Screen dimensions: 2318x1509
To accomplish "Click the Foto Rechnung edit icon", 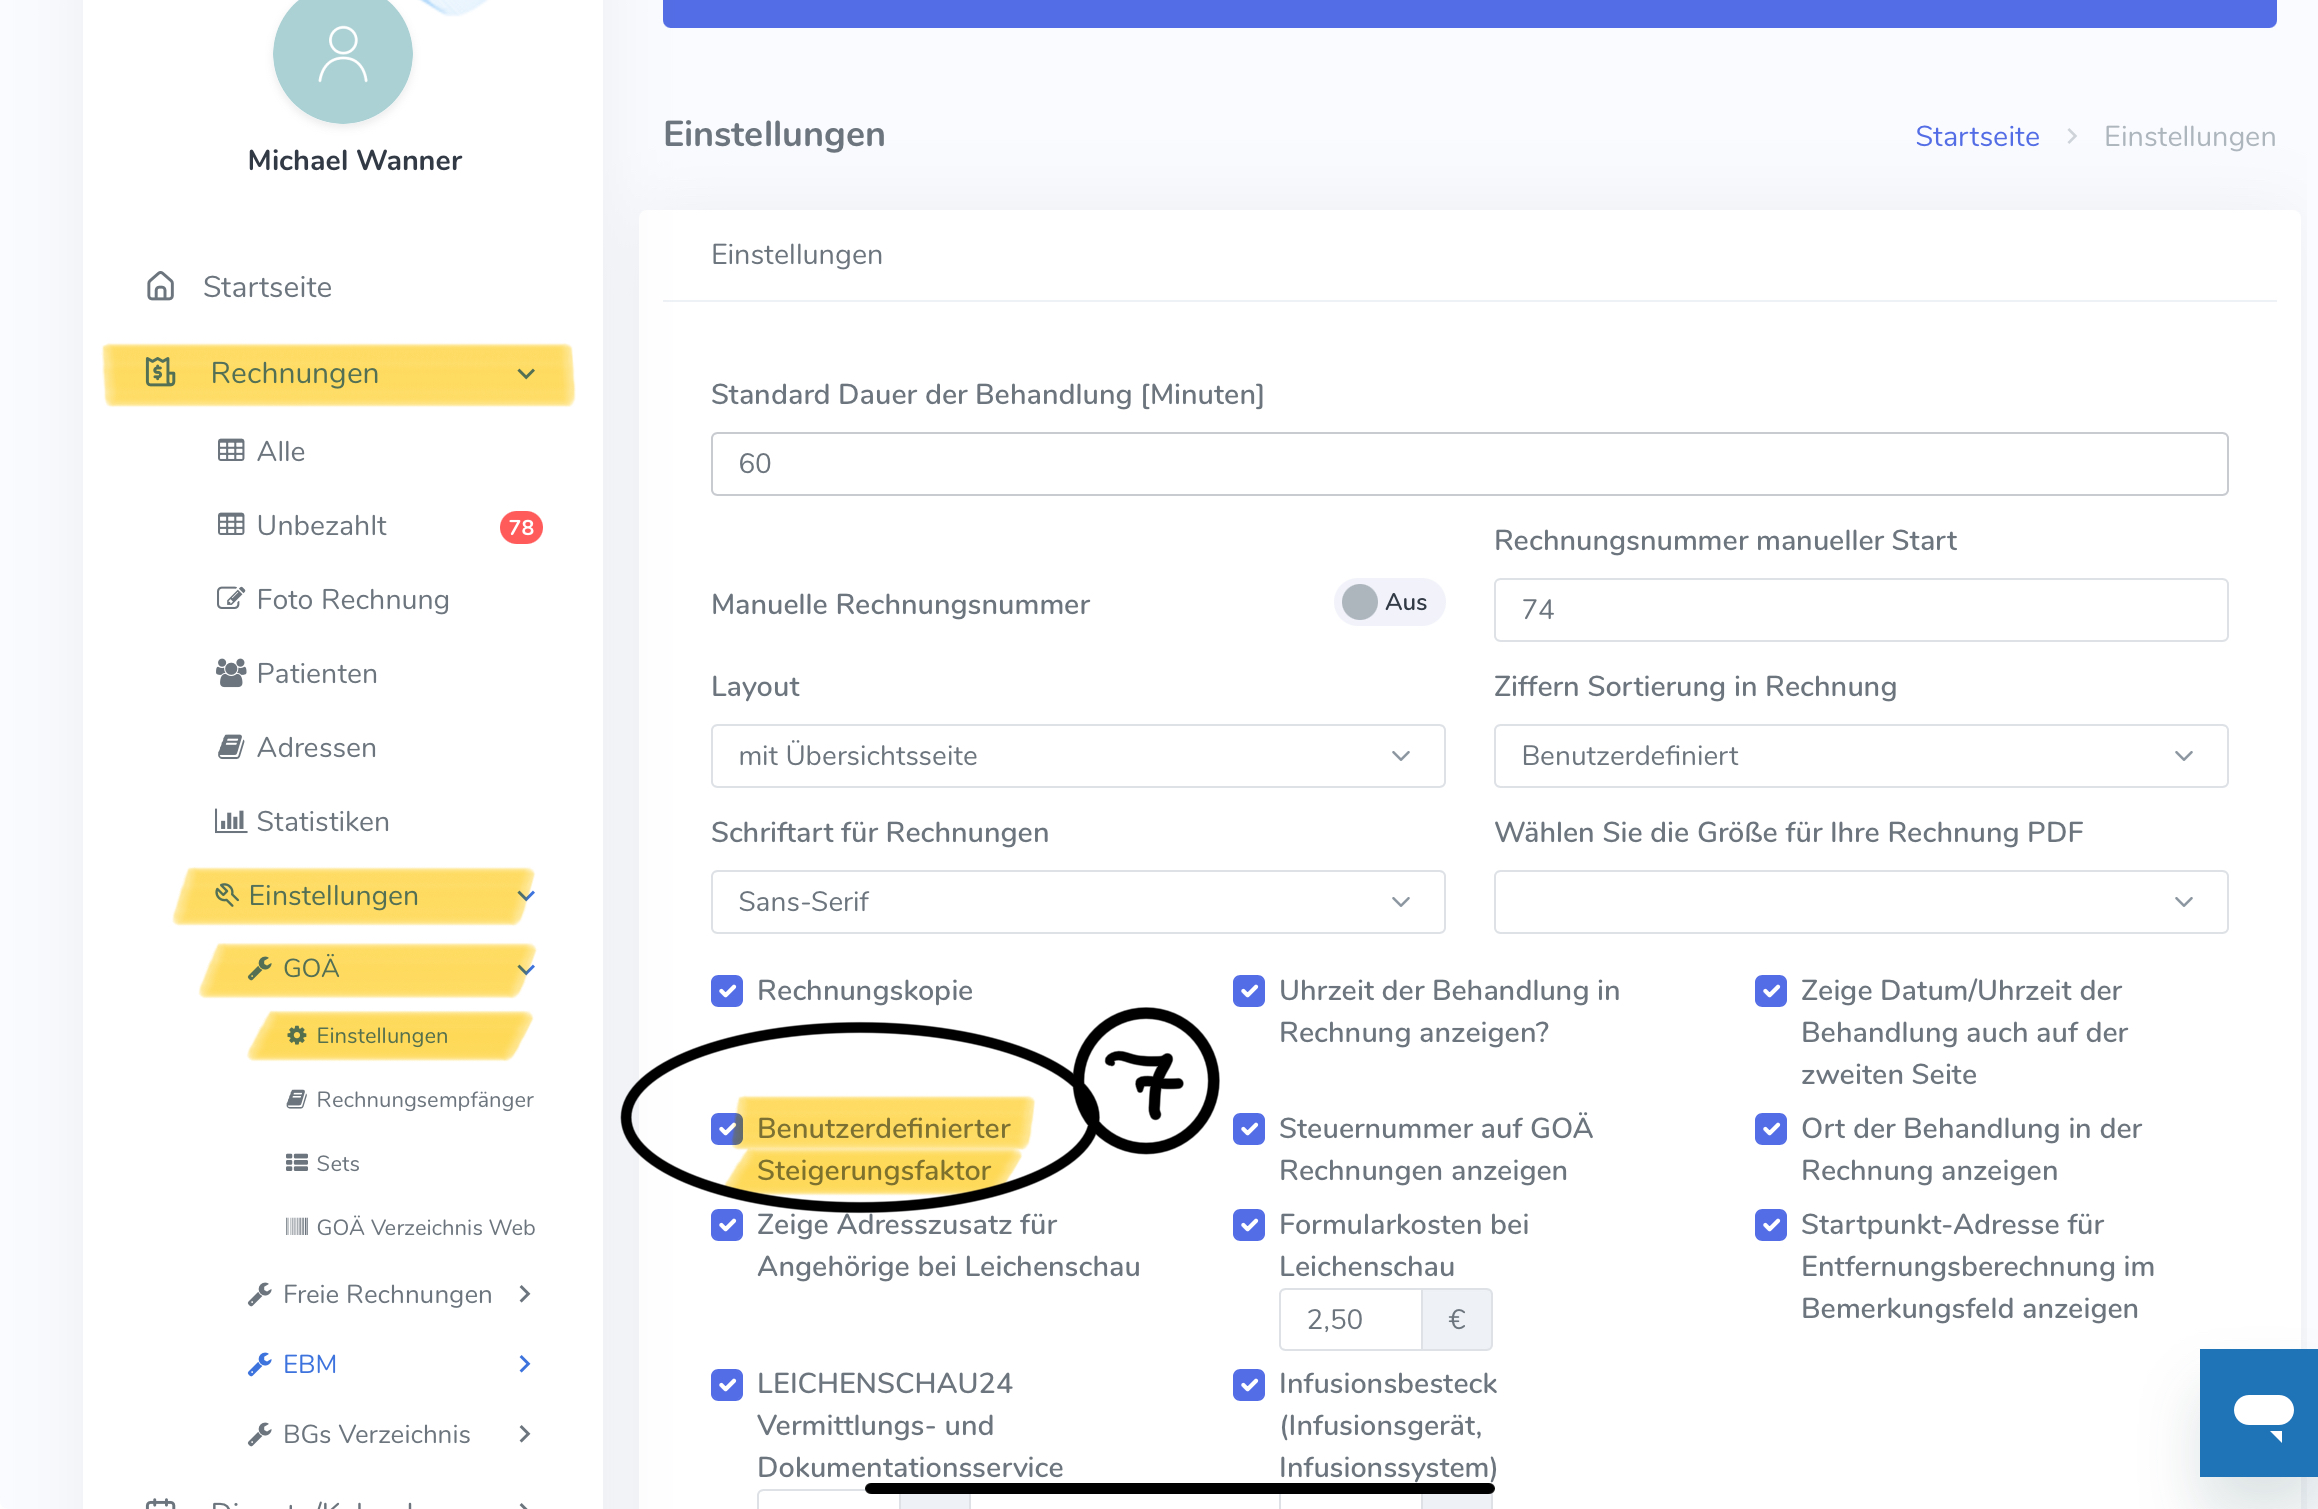I will pyautogui.click(x=231, y=599).
